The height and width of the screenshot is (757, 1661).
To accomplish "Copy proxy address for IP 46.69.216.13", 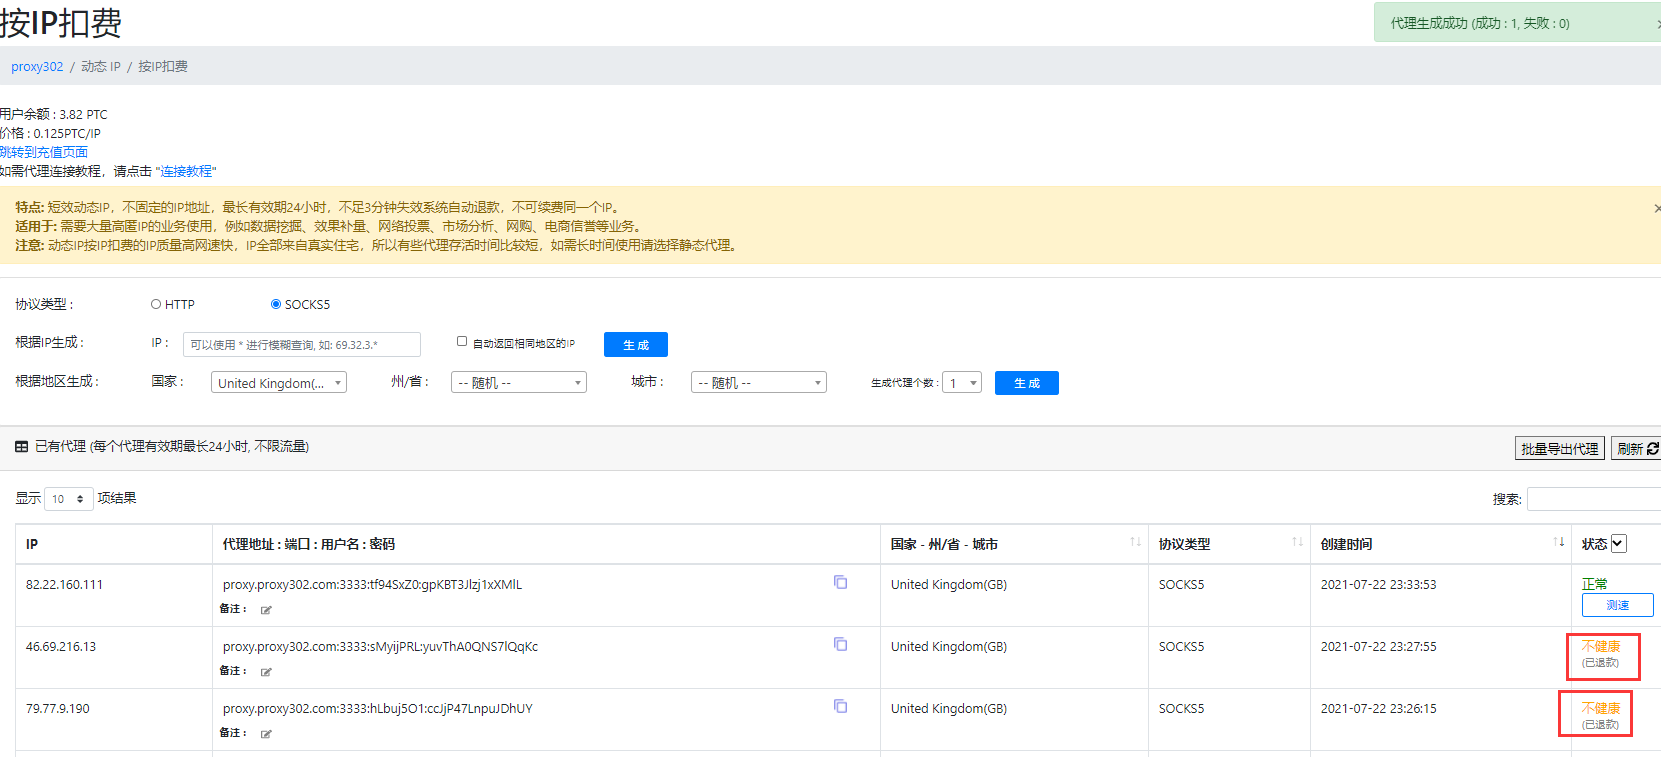I will [840, 644].
